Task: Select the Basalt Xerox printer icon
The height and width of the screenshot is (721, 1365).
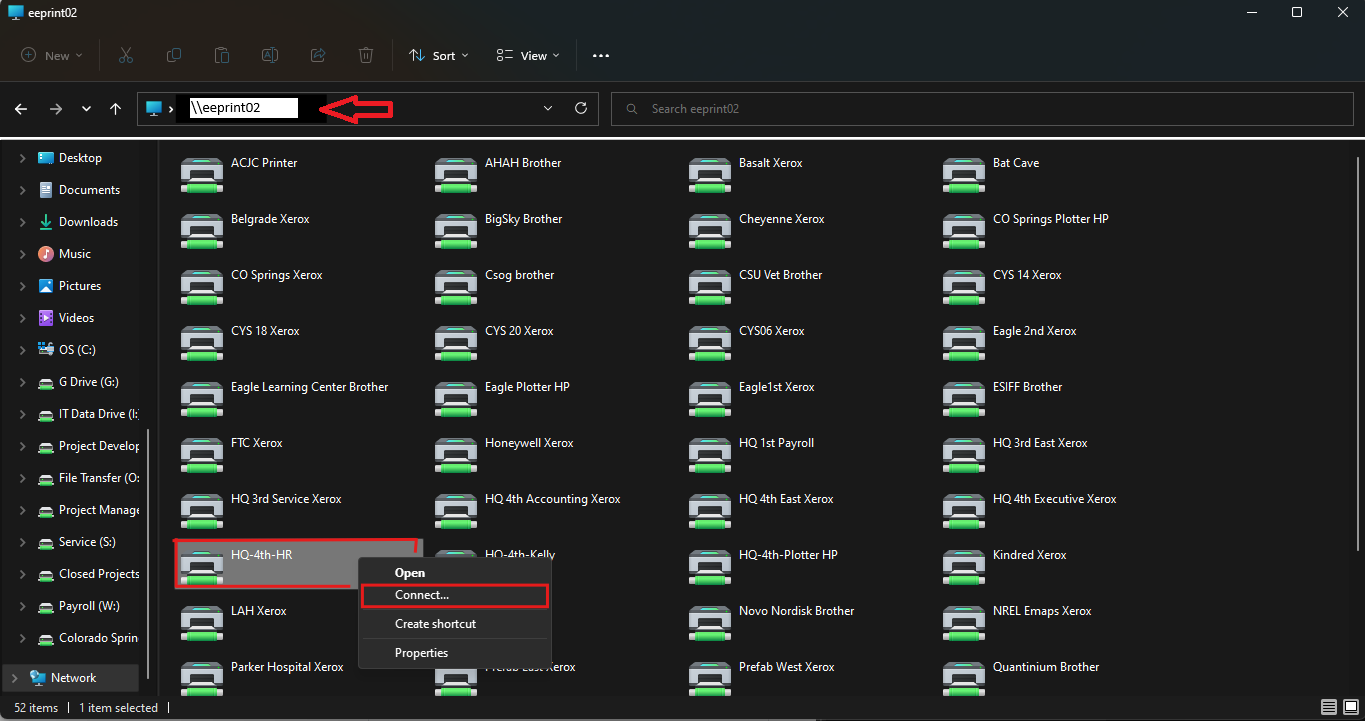Action: (710, 175)
